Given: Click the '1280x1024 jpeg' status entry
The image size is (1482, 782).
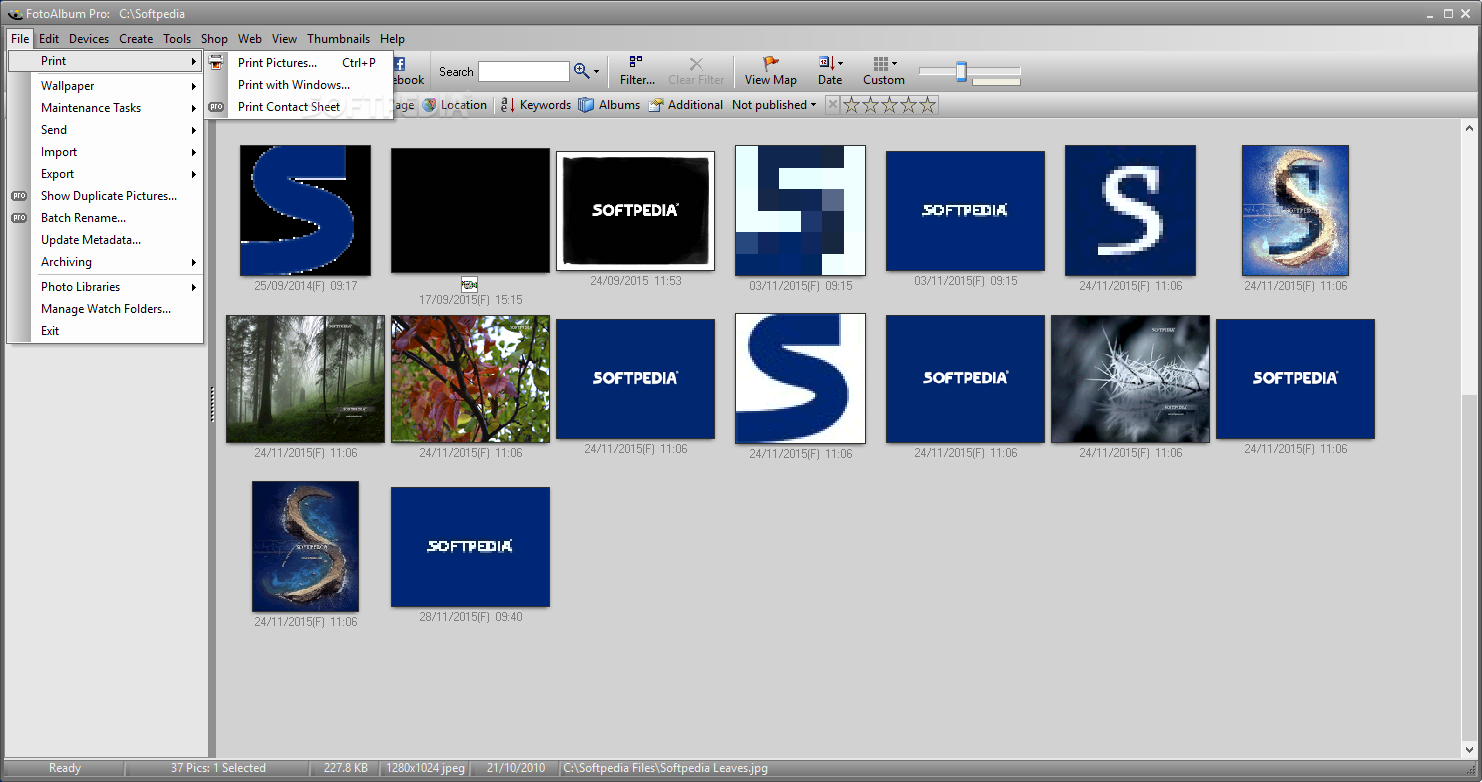Looking at the screenshot, I should (x=425, y=768).
